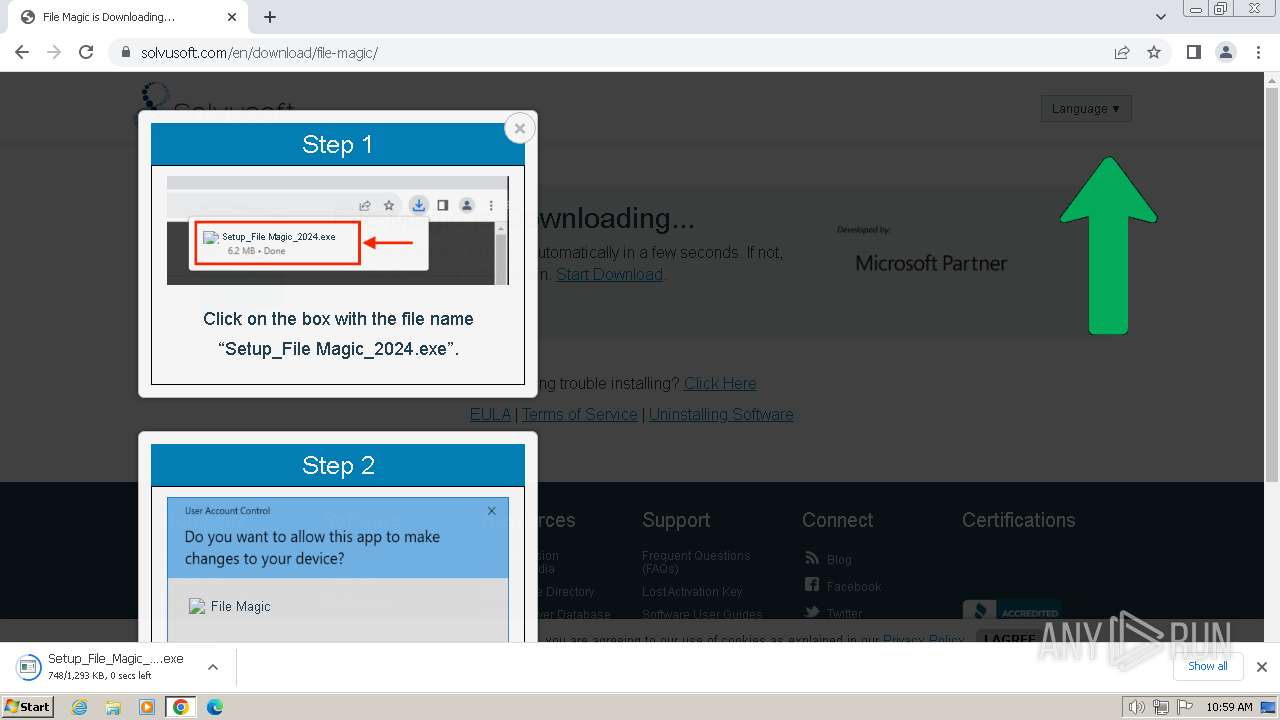Open the Software User Guides footer link
This screenshot has height=720, width=1280.
click(702, 614)
